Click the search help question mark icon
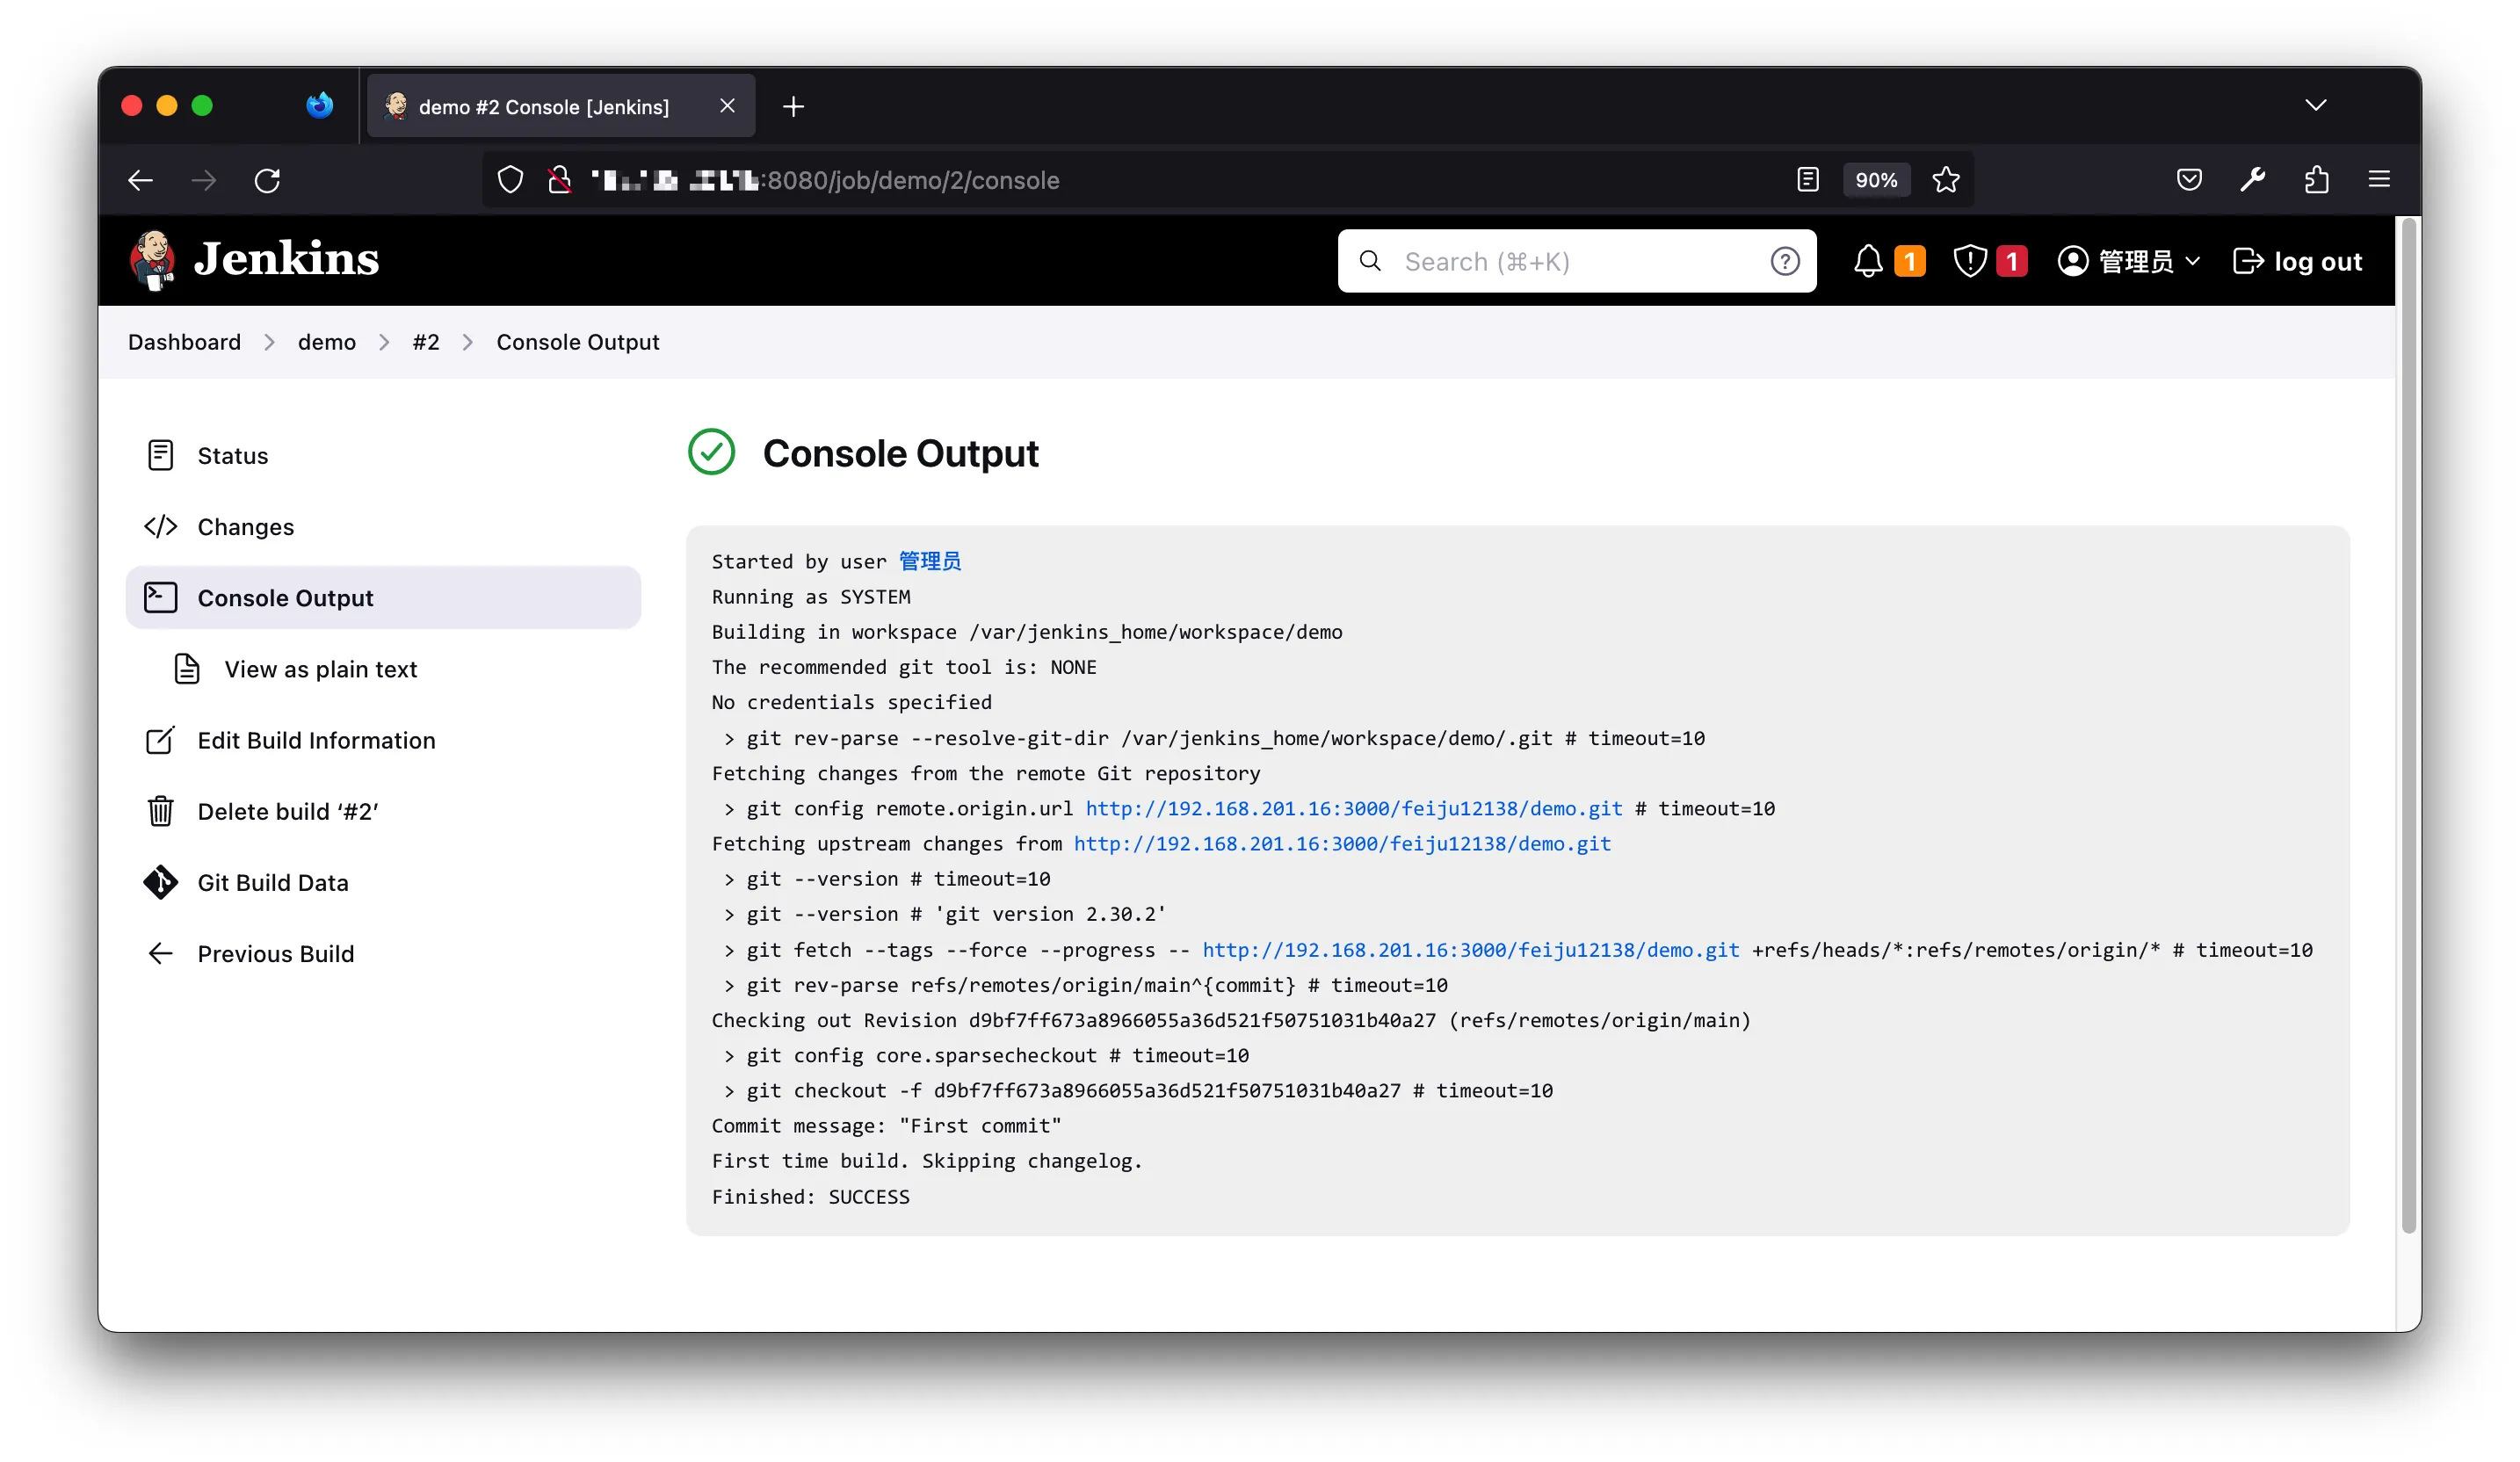Image resolution: width=2520 pixels, height=1462 pixels. [1784, 262]
